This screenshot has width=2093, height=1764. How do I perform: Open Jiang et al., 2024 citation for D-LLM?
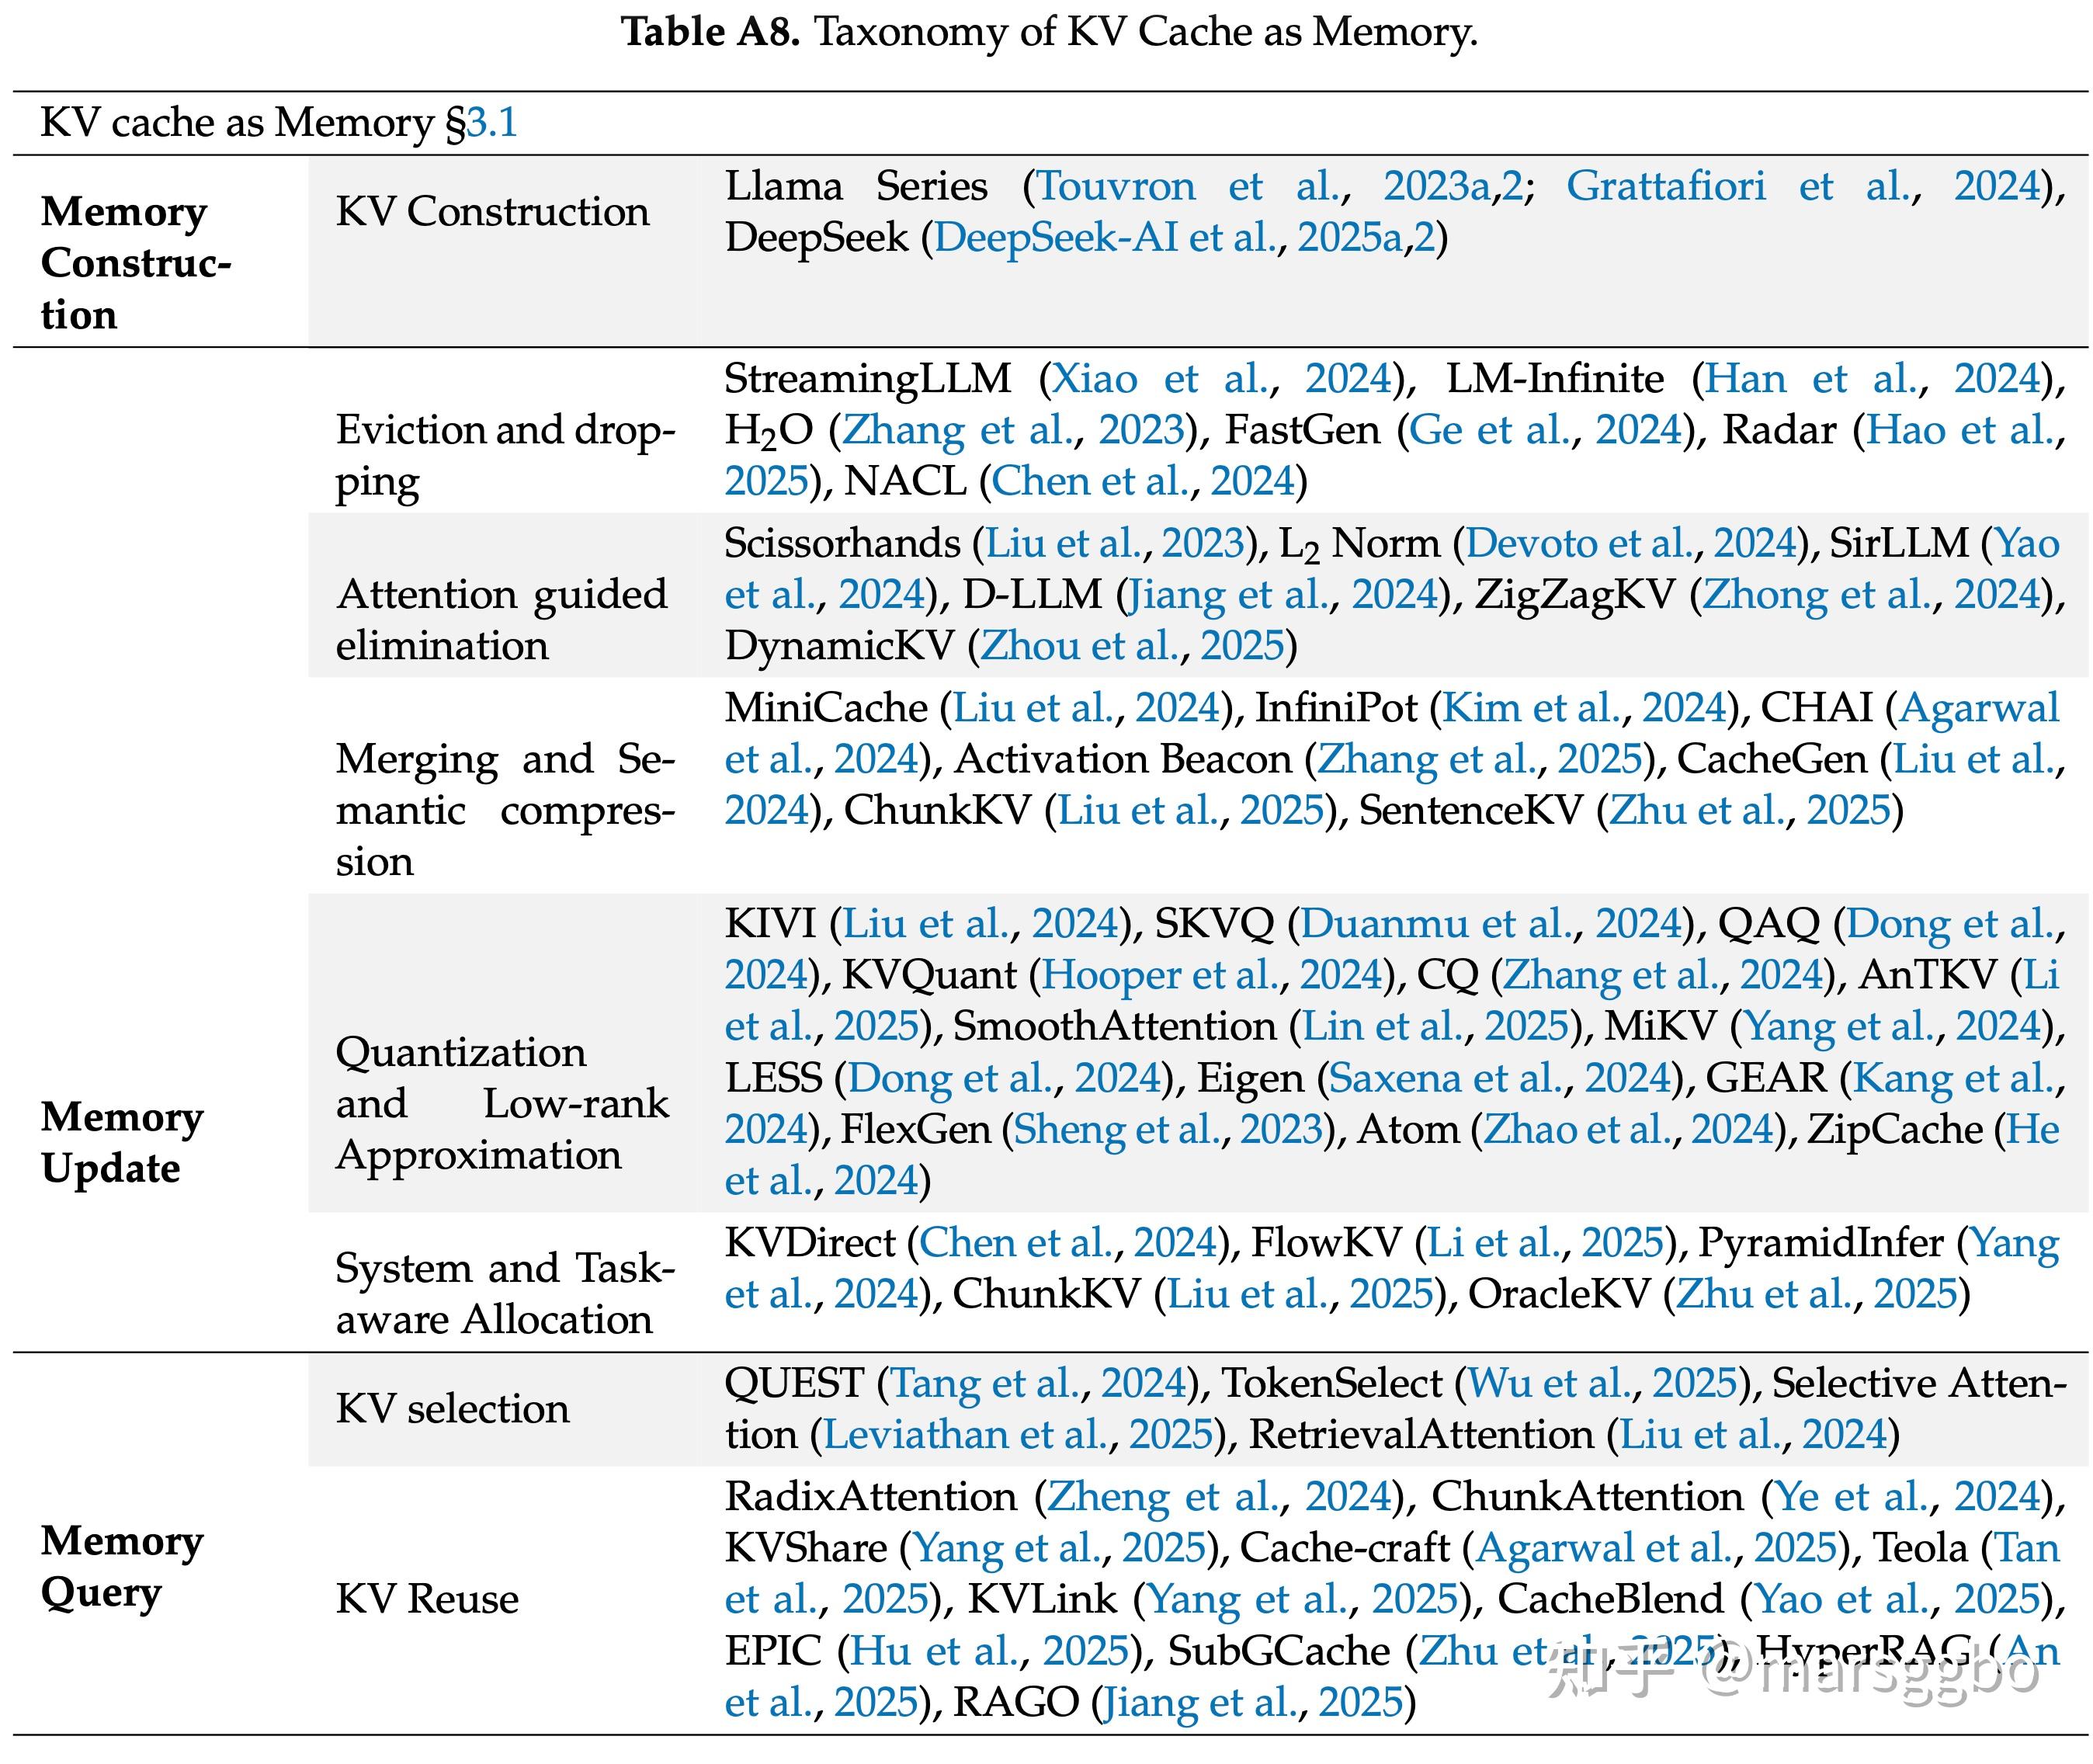point(1284,596)
